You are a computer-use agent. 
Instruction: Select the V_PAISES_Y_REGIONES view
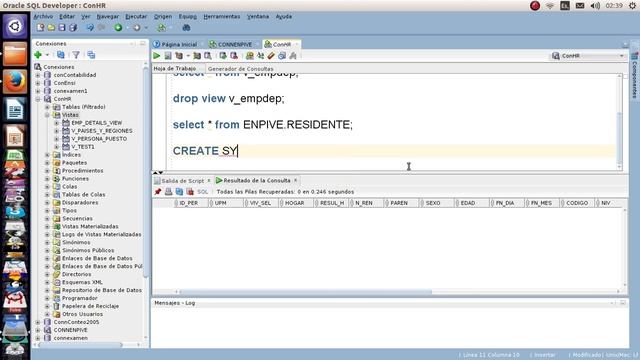[102, 131]
